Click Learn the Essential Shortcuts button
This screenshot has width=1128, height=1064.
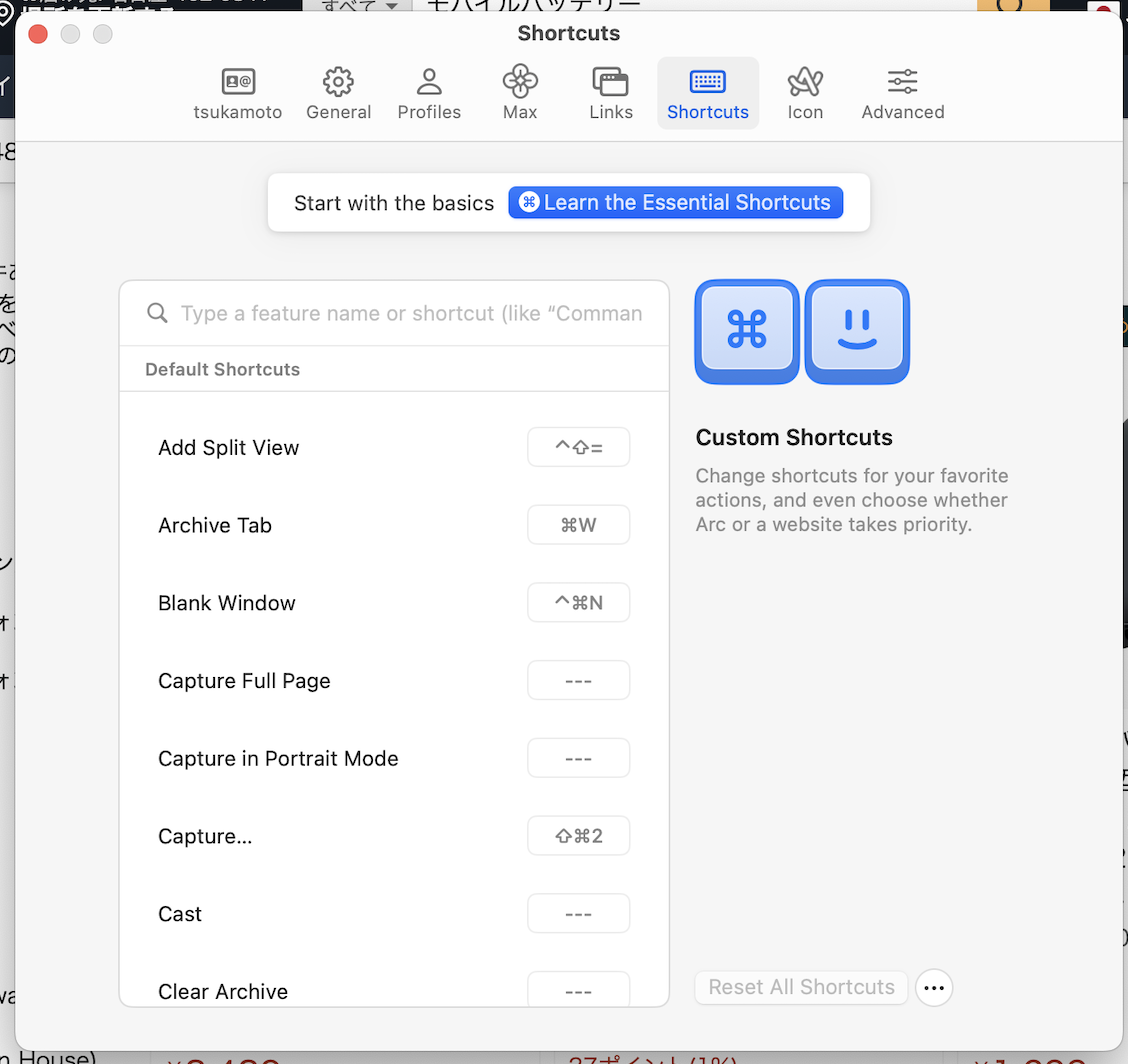676,203
